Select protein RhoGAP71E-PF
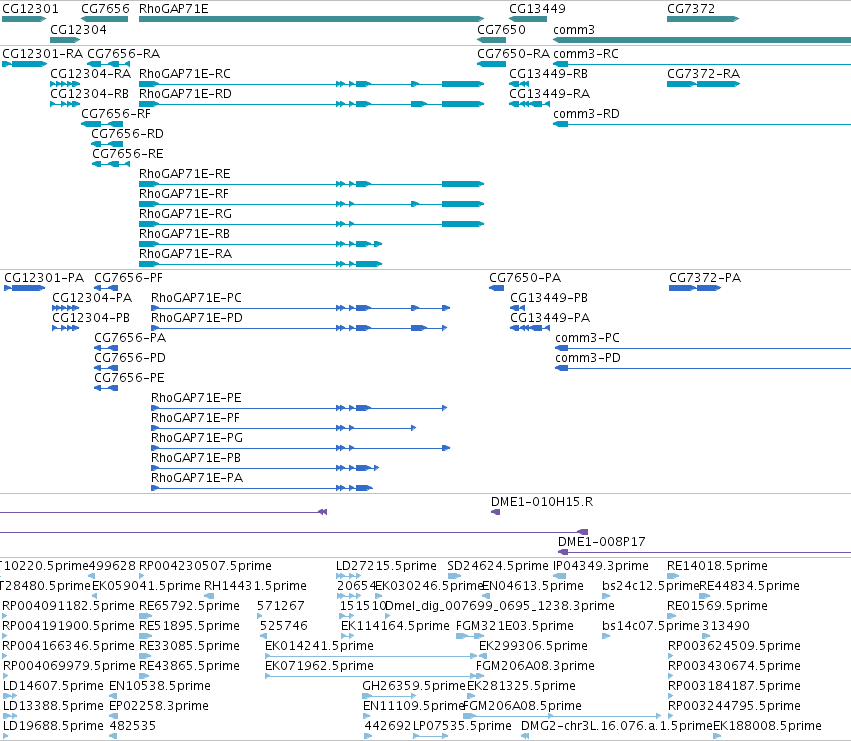The height and width of the screenshot is (741, 851). click(283, 428)
